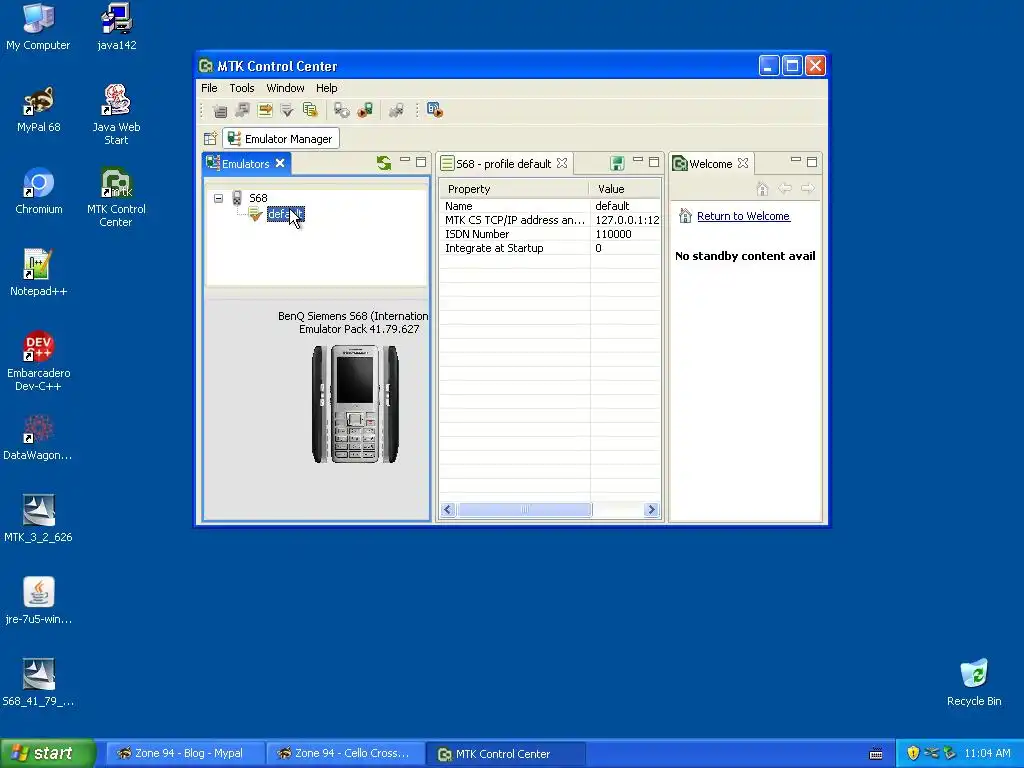Close the Emulators tab
1024x768 pixels.
(x=280, y=163)
